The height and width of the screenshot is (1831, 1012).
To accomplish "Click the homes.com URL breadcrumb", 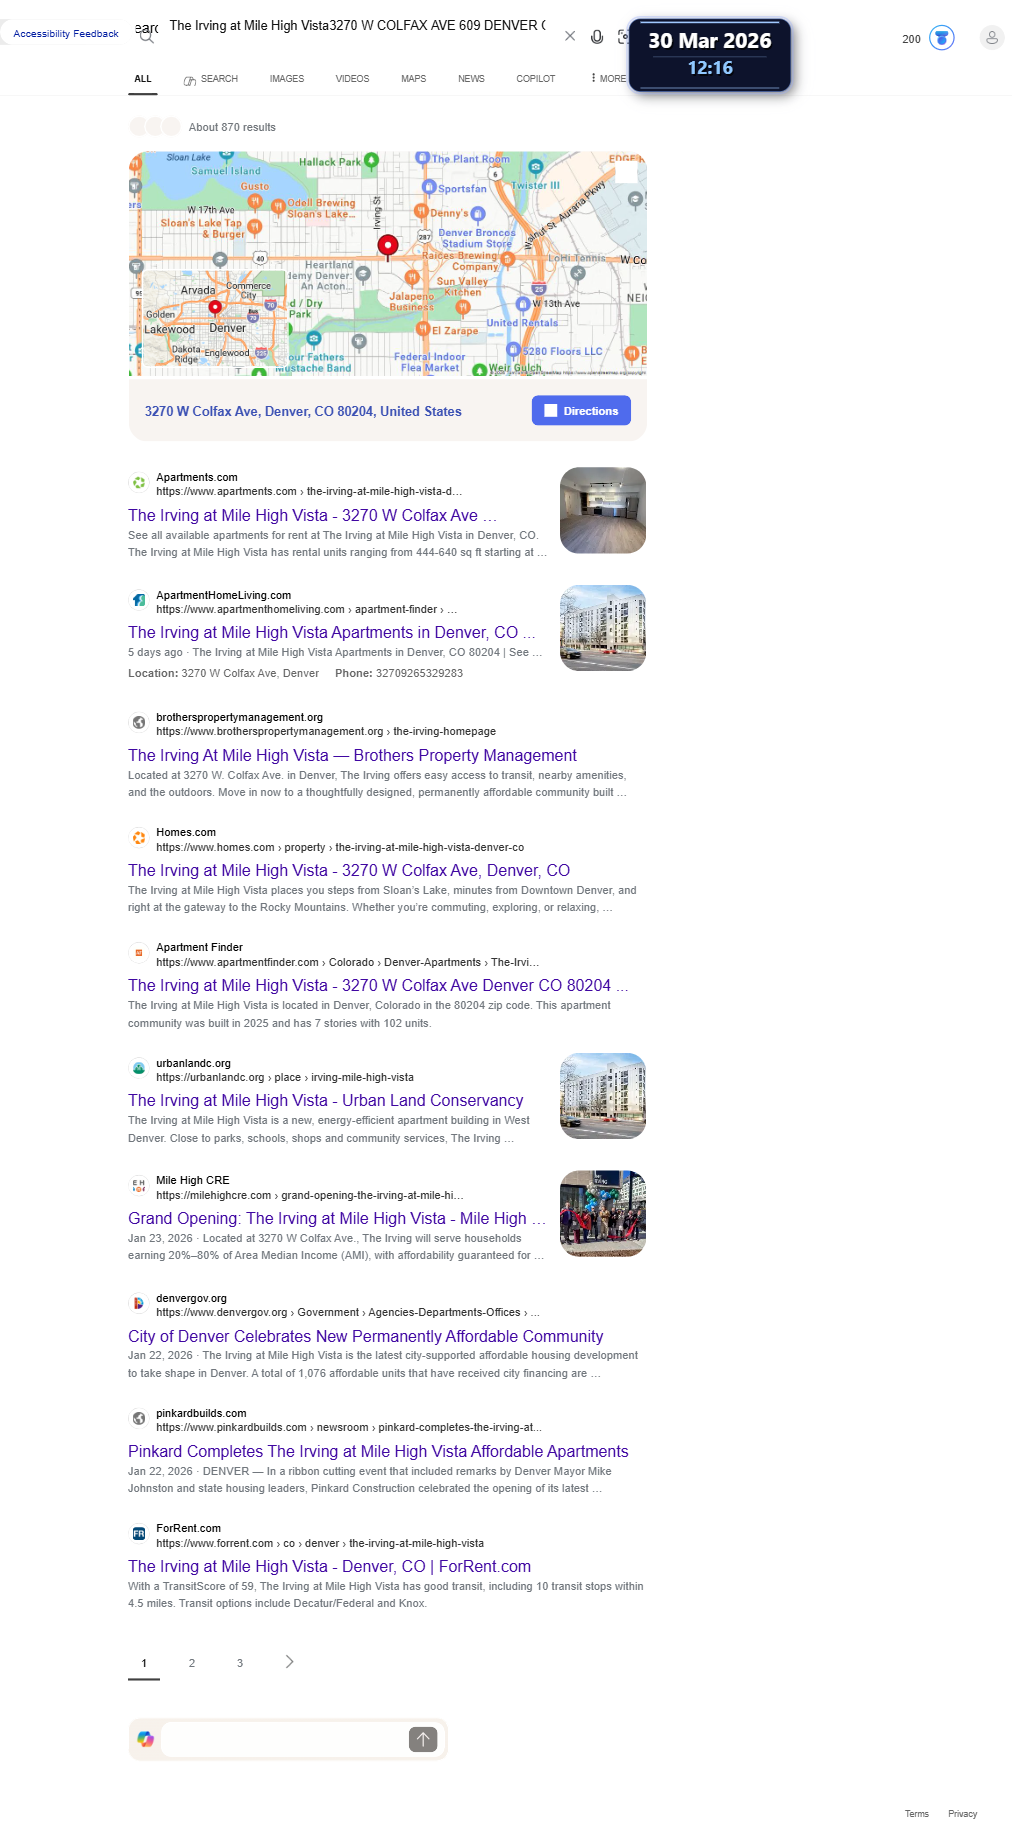I will pyautogui.click(x=340, y=847).
